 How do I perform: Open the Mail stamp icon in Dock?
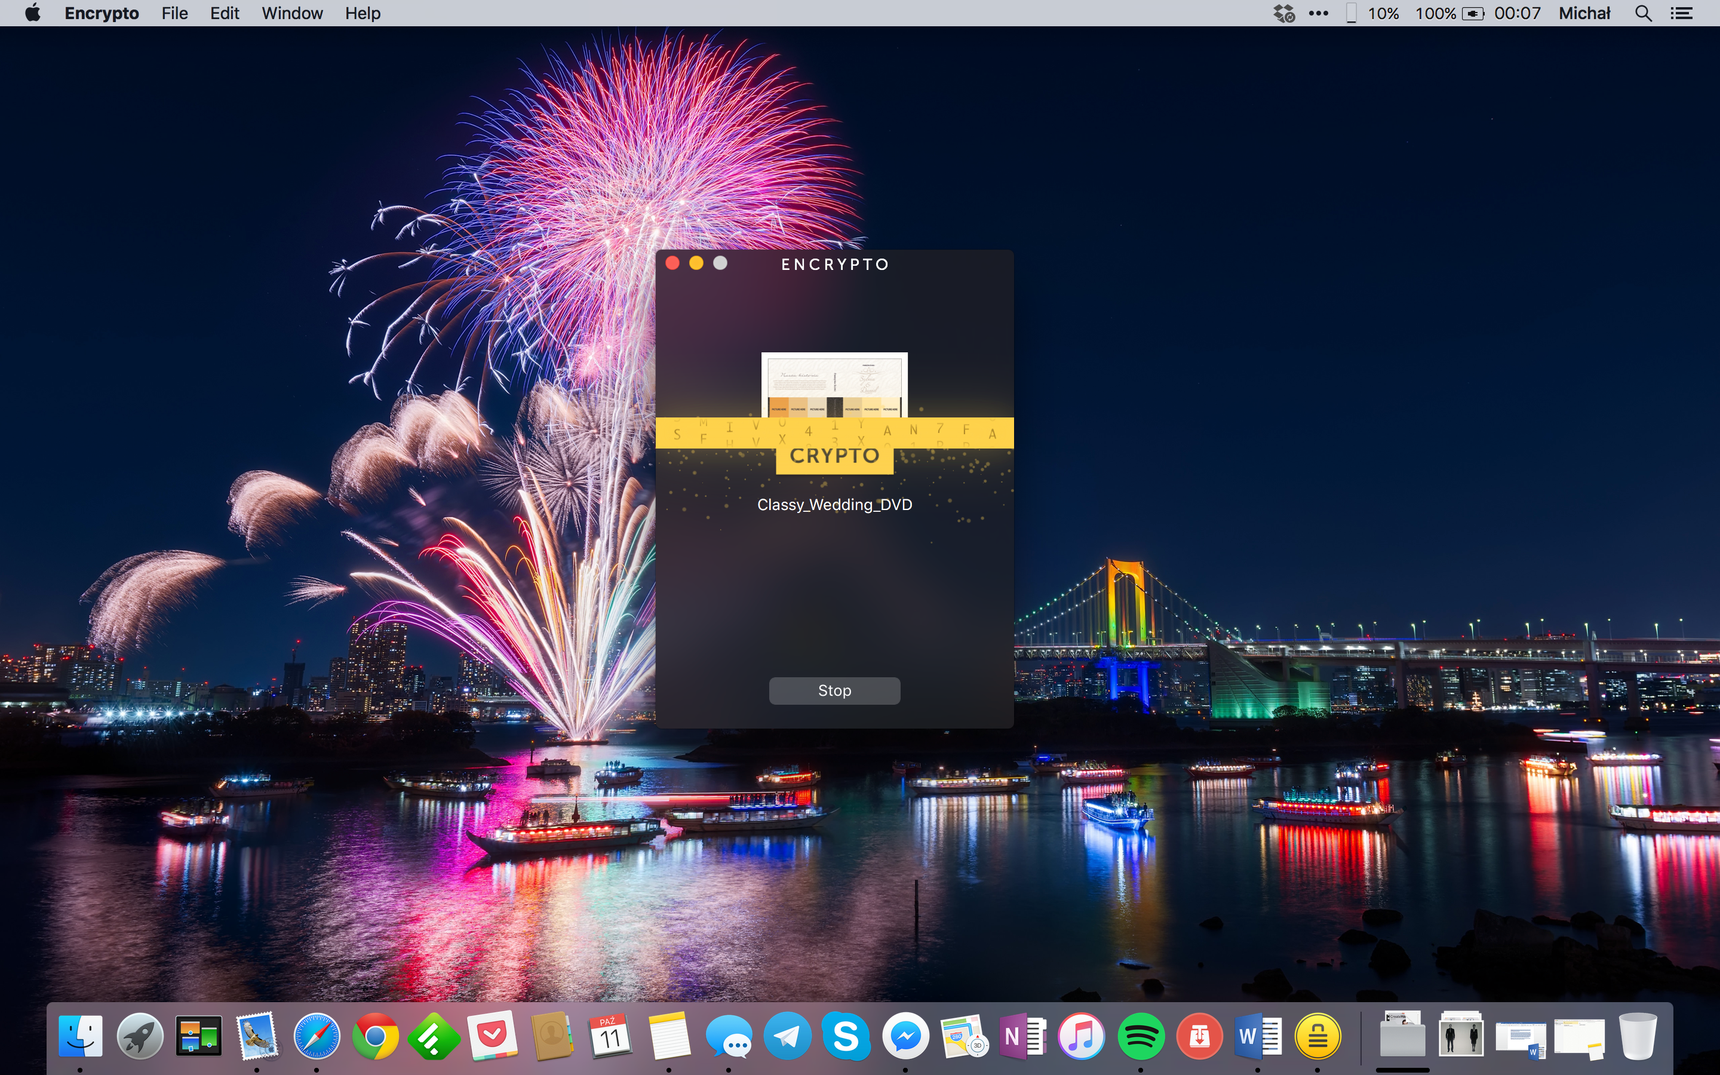[x=257, y=1036]
